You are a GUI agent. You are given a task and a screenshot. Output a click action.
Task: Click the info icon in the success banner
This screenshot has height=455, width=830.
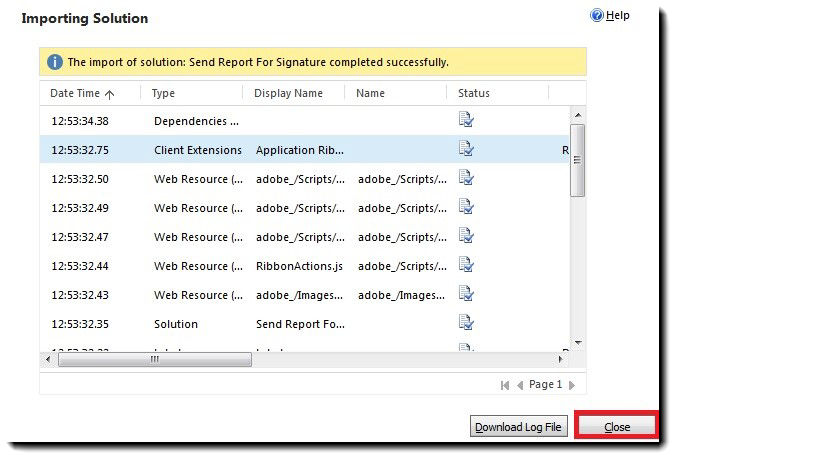[x=55, y=62]
